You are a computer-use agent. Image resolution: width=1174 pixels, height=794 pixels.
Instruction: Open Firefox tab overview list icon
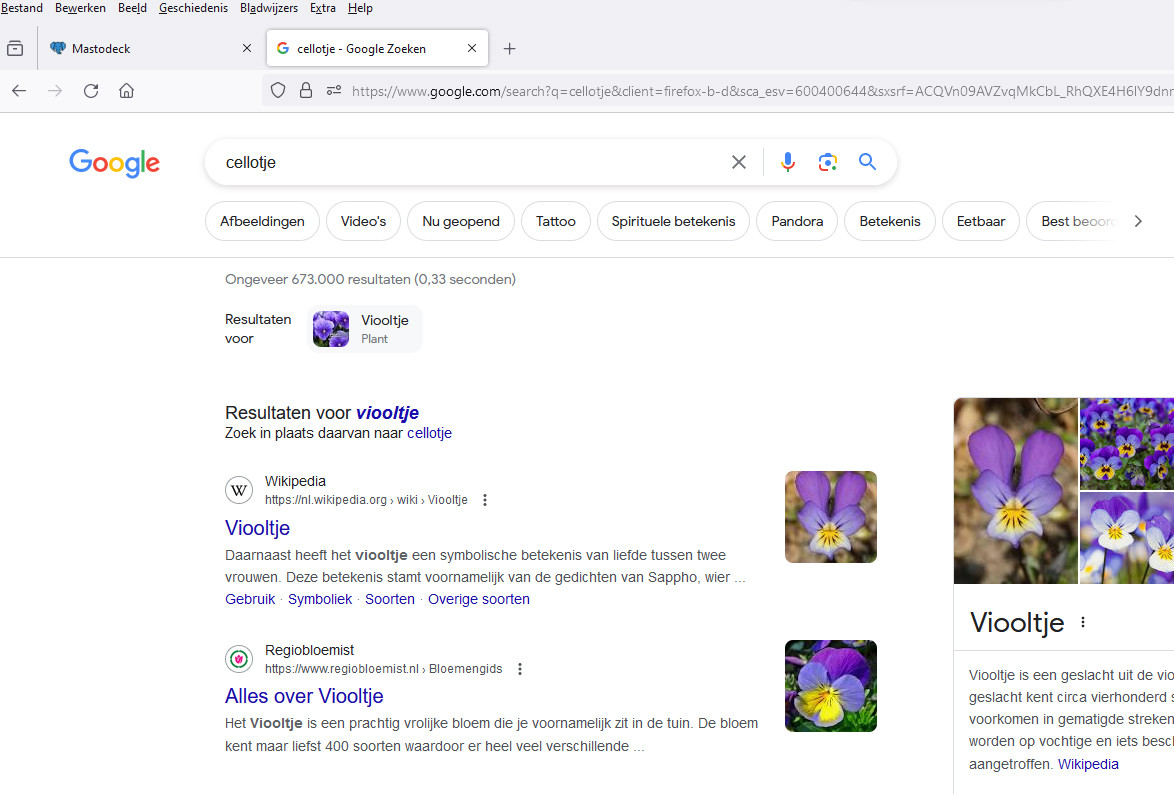[x=15, y=49]
